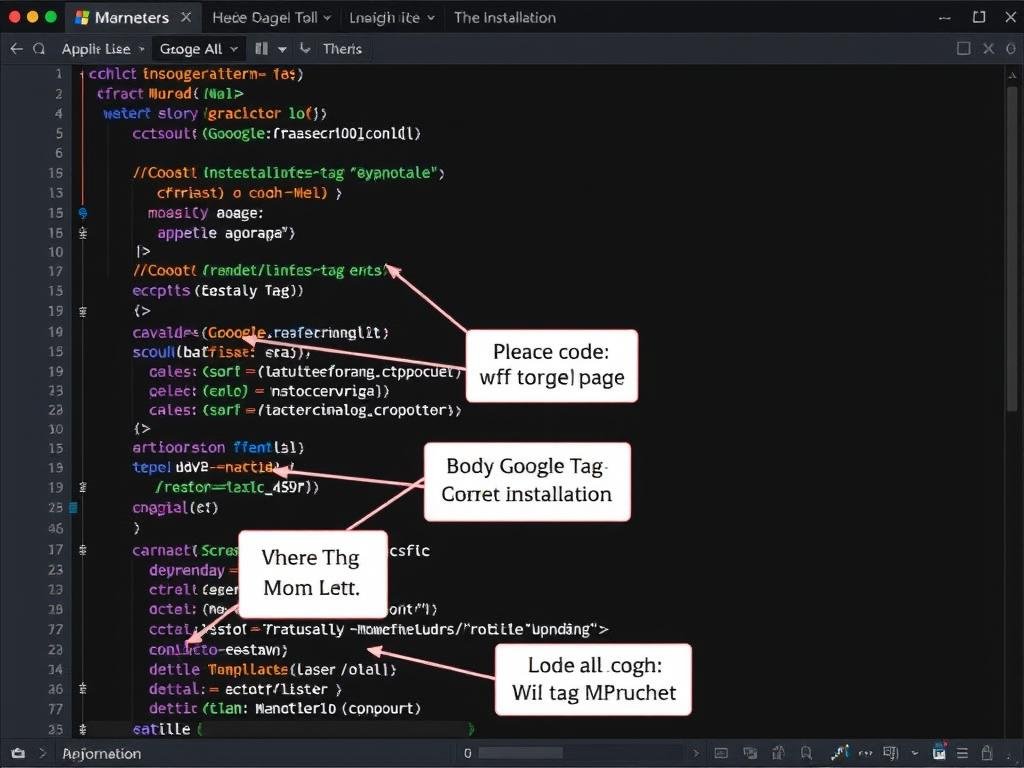Click the blue split editor layout icon
1024x768 pixels.
(262, 48)
